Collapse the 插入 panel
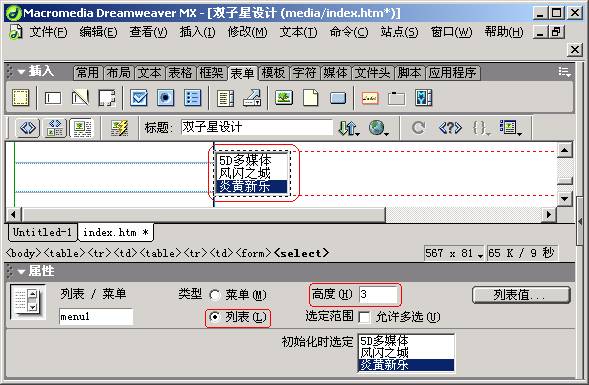Image resolution: width=589 pixels, height=385 pixels. tap(21, 71)
